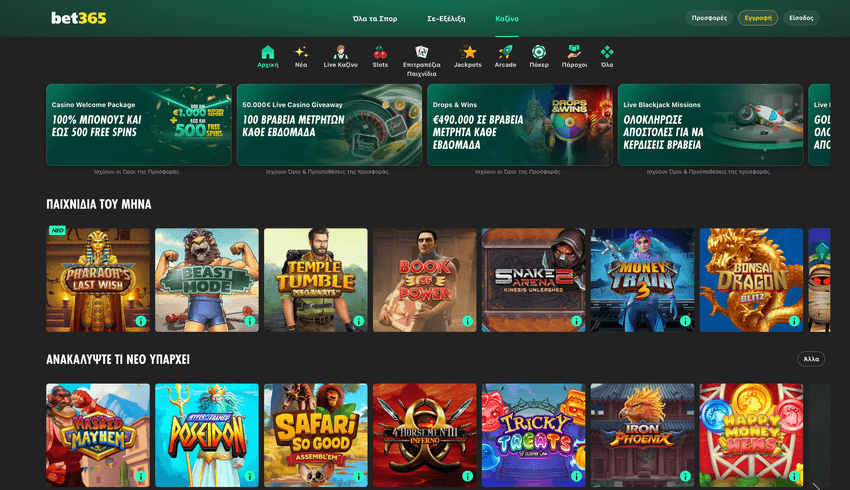Open the Νέα new games category
The height and width of the screenshot is (490, 850).
click(301, 56)
